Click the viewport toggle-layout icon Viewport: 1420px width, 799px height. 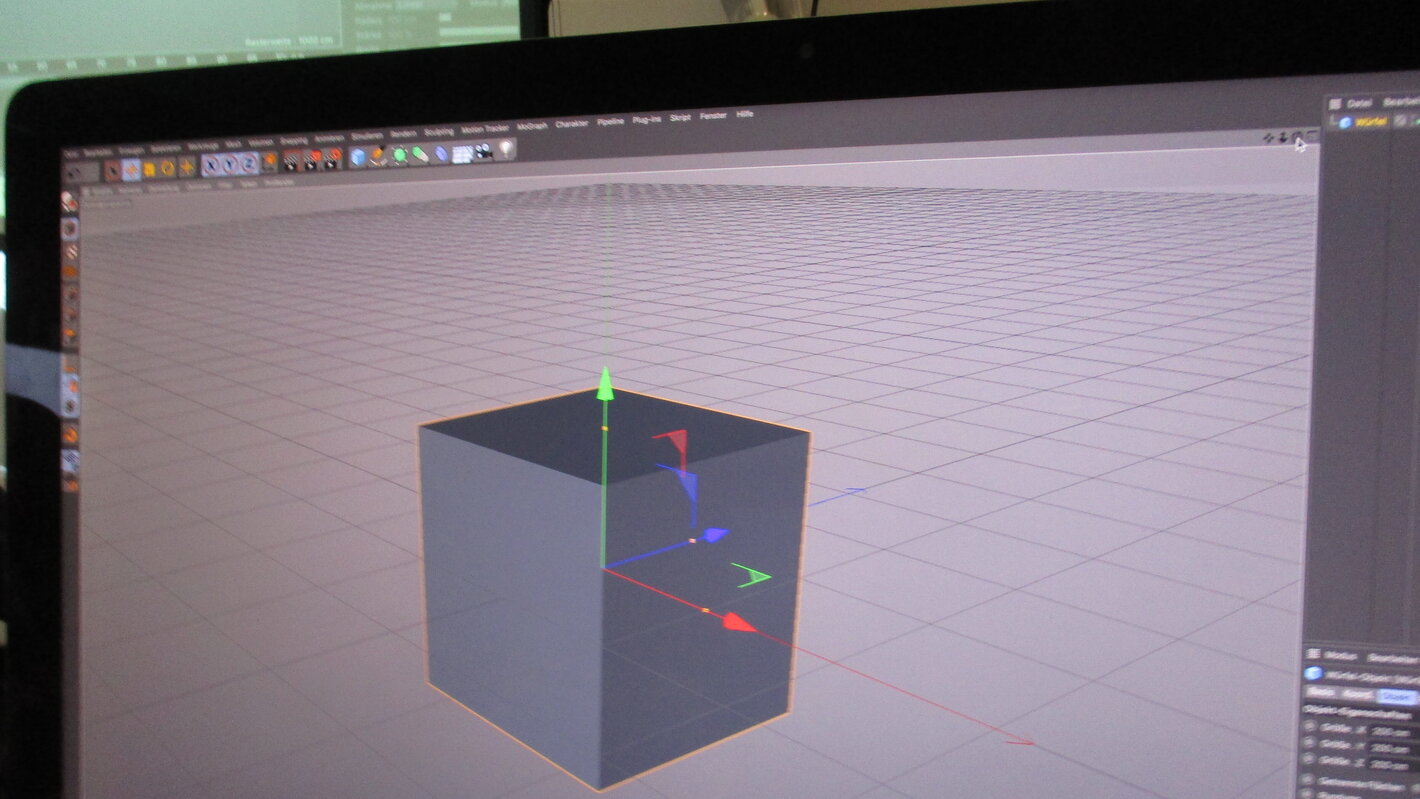coord(1312,135)
